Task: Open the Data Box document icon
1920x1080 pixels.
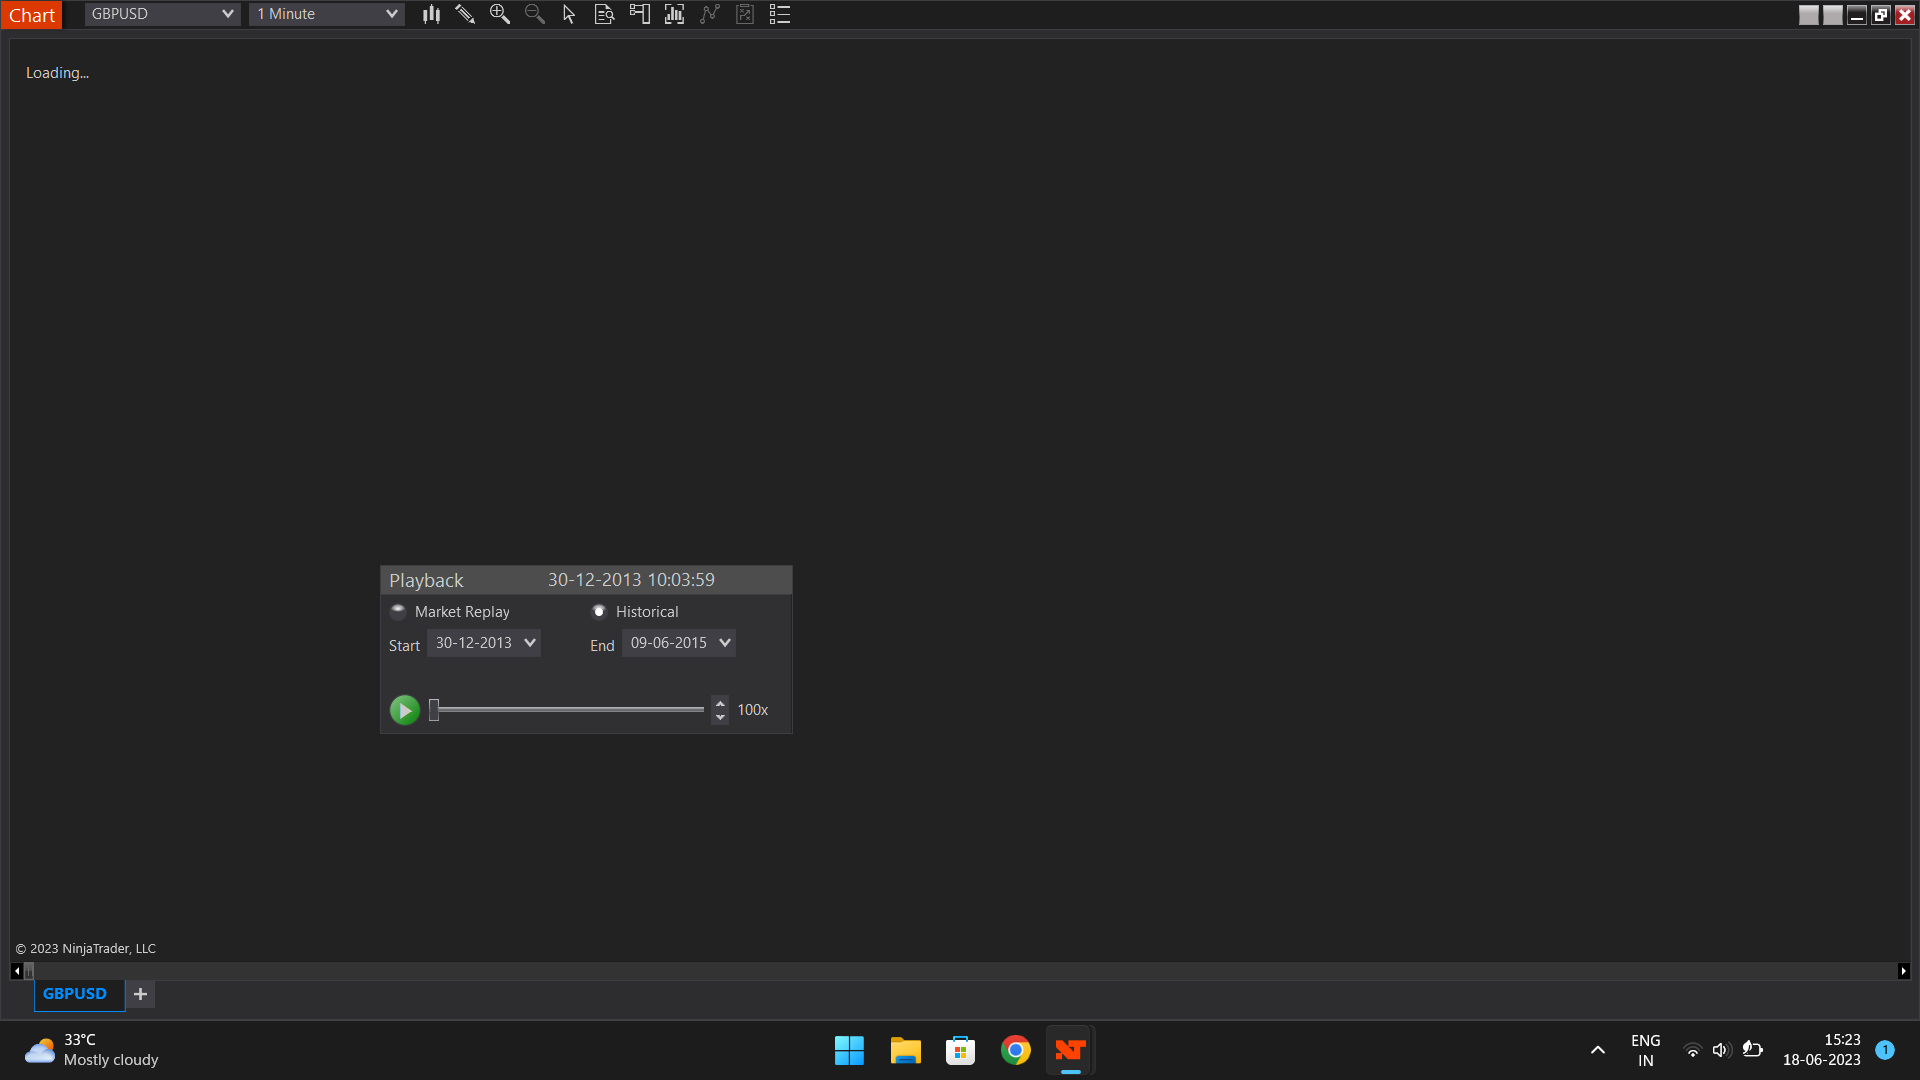Action: click(x=604, y=14)
